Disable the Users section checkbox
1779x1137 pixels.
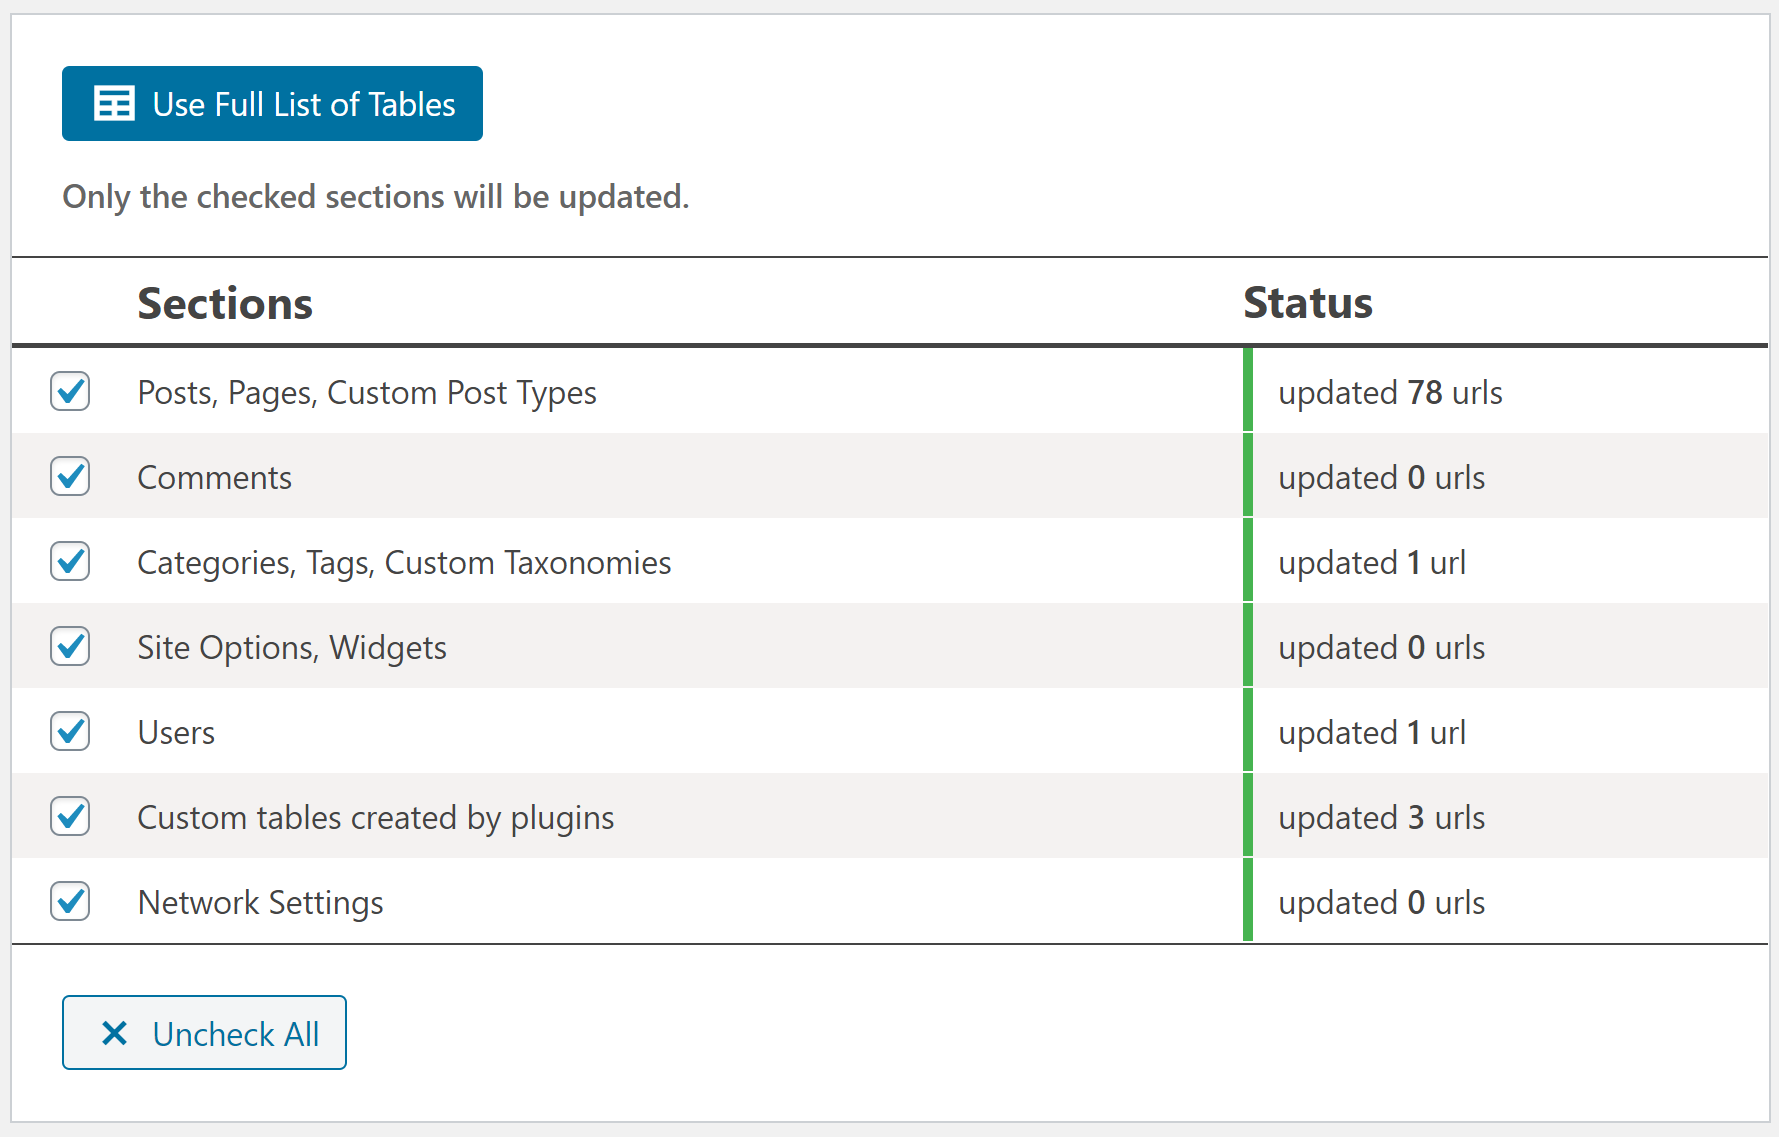[x=70, y=731]
